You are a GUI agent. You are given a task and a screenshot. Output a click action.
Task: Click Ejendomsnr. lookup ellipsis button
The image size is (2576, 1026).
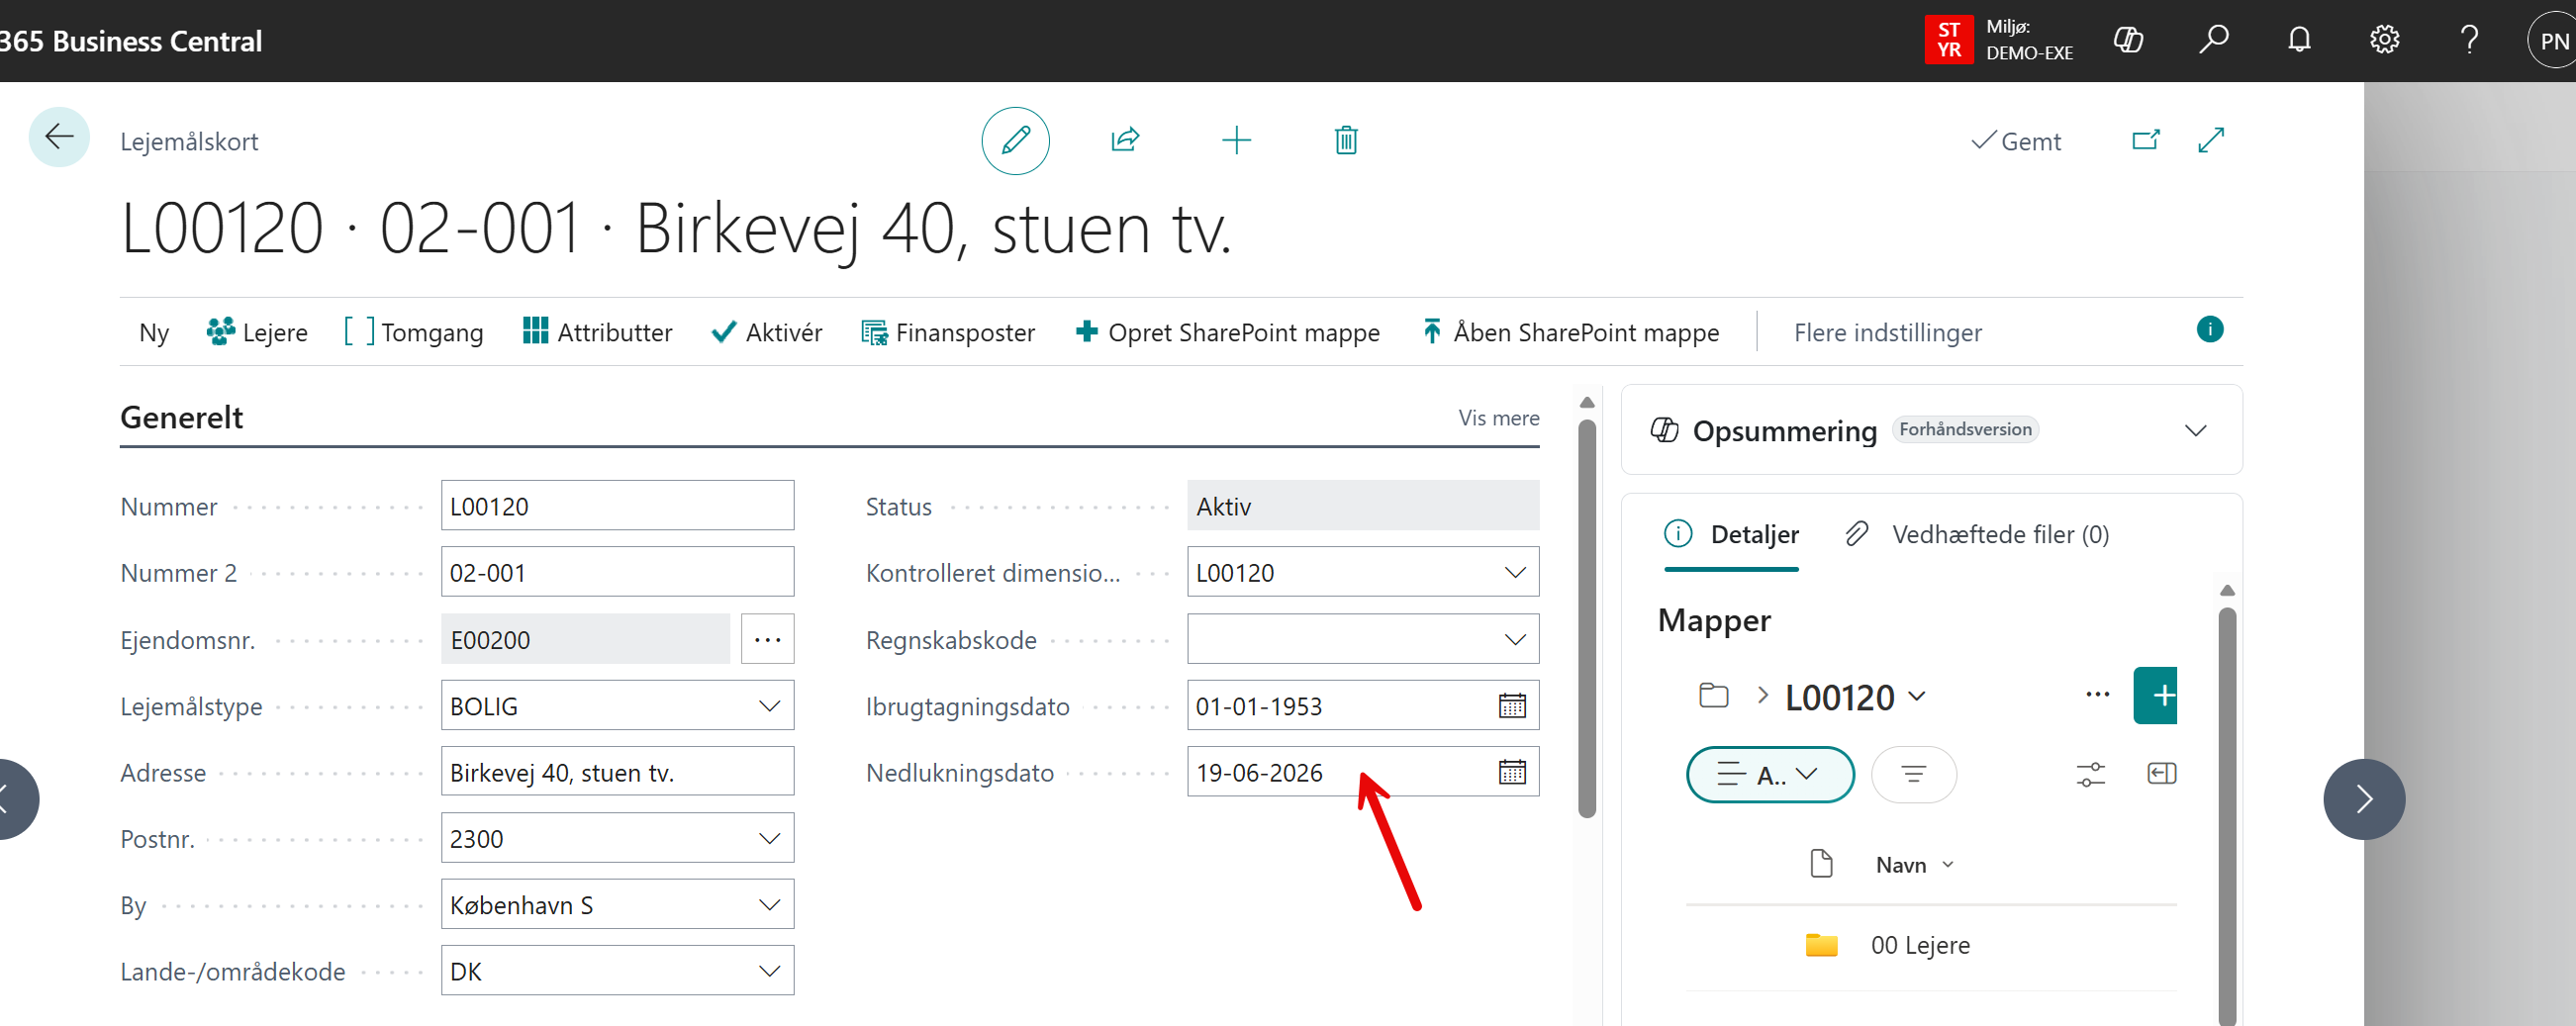tap(767, 639)
